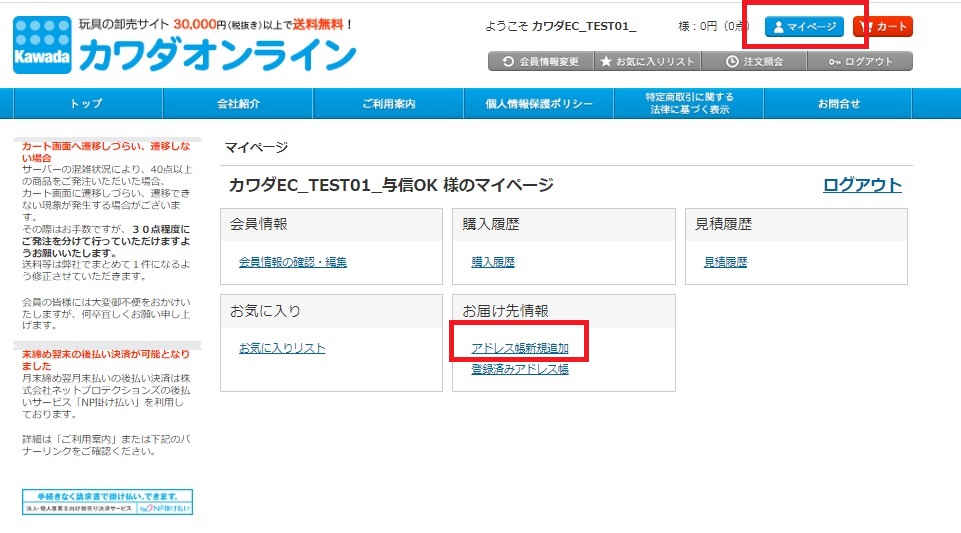Image resolution: width=961 pixels, height=533 pixels.
Task: Click ログアウト button with key icon
Action: click(x=860, y=62)
